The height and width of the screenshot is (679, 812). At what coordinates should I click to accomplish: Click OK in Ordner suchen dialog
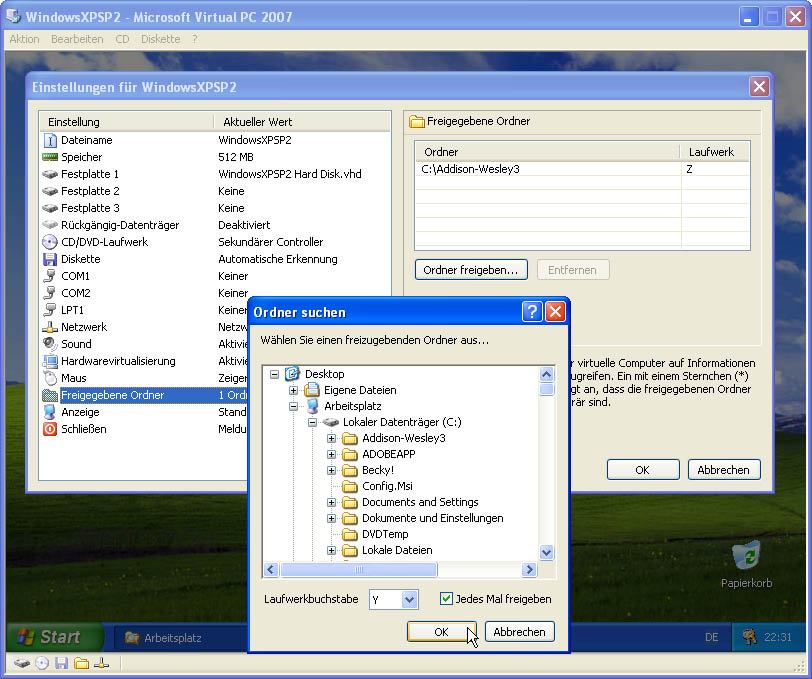click(x=441, y=632)
